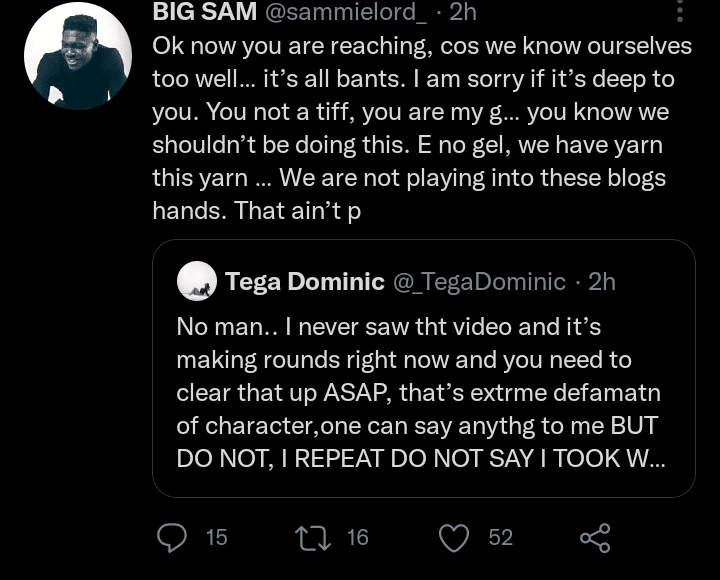Viewport: 720px width, 580px height.
Task: Click the reply speech bubble icon
Action: [x=172, y=538]
